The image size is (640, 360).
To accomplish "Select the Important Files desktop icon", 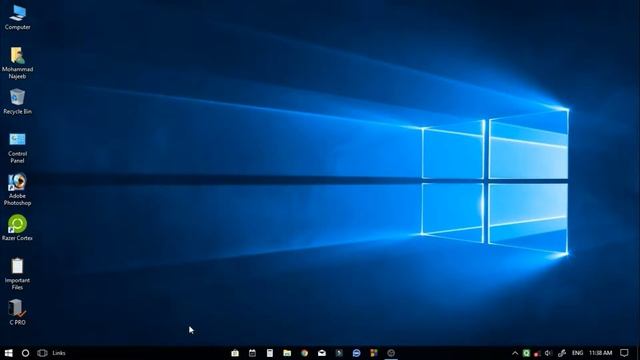I will 17,273.
